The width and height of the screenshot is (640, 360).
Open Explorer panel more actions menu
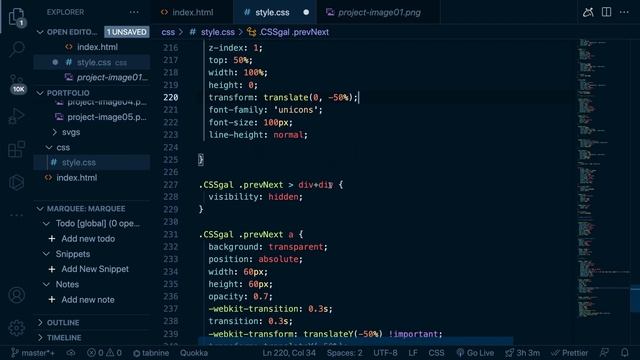(134, 12)
